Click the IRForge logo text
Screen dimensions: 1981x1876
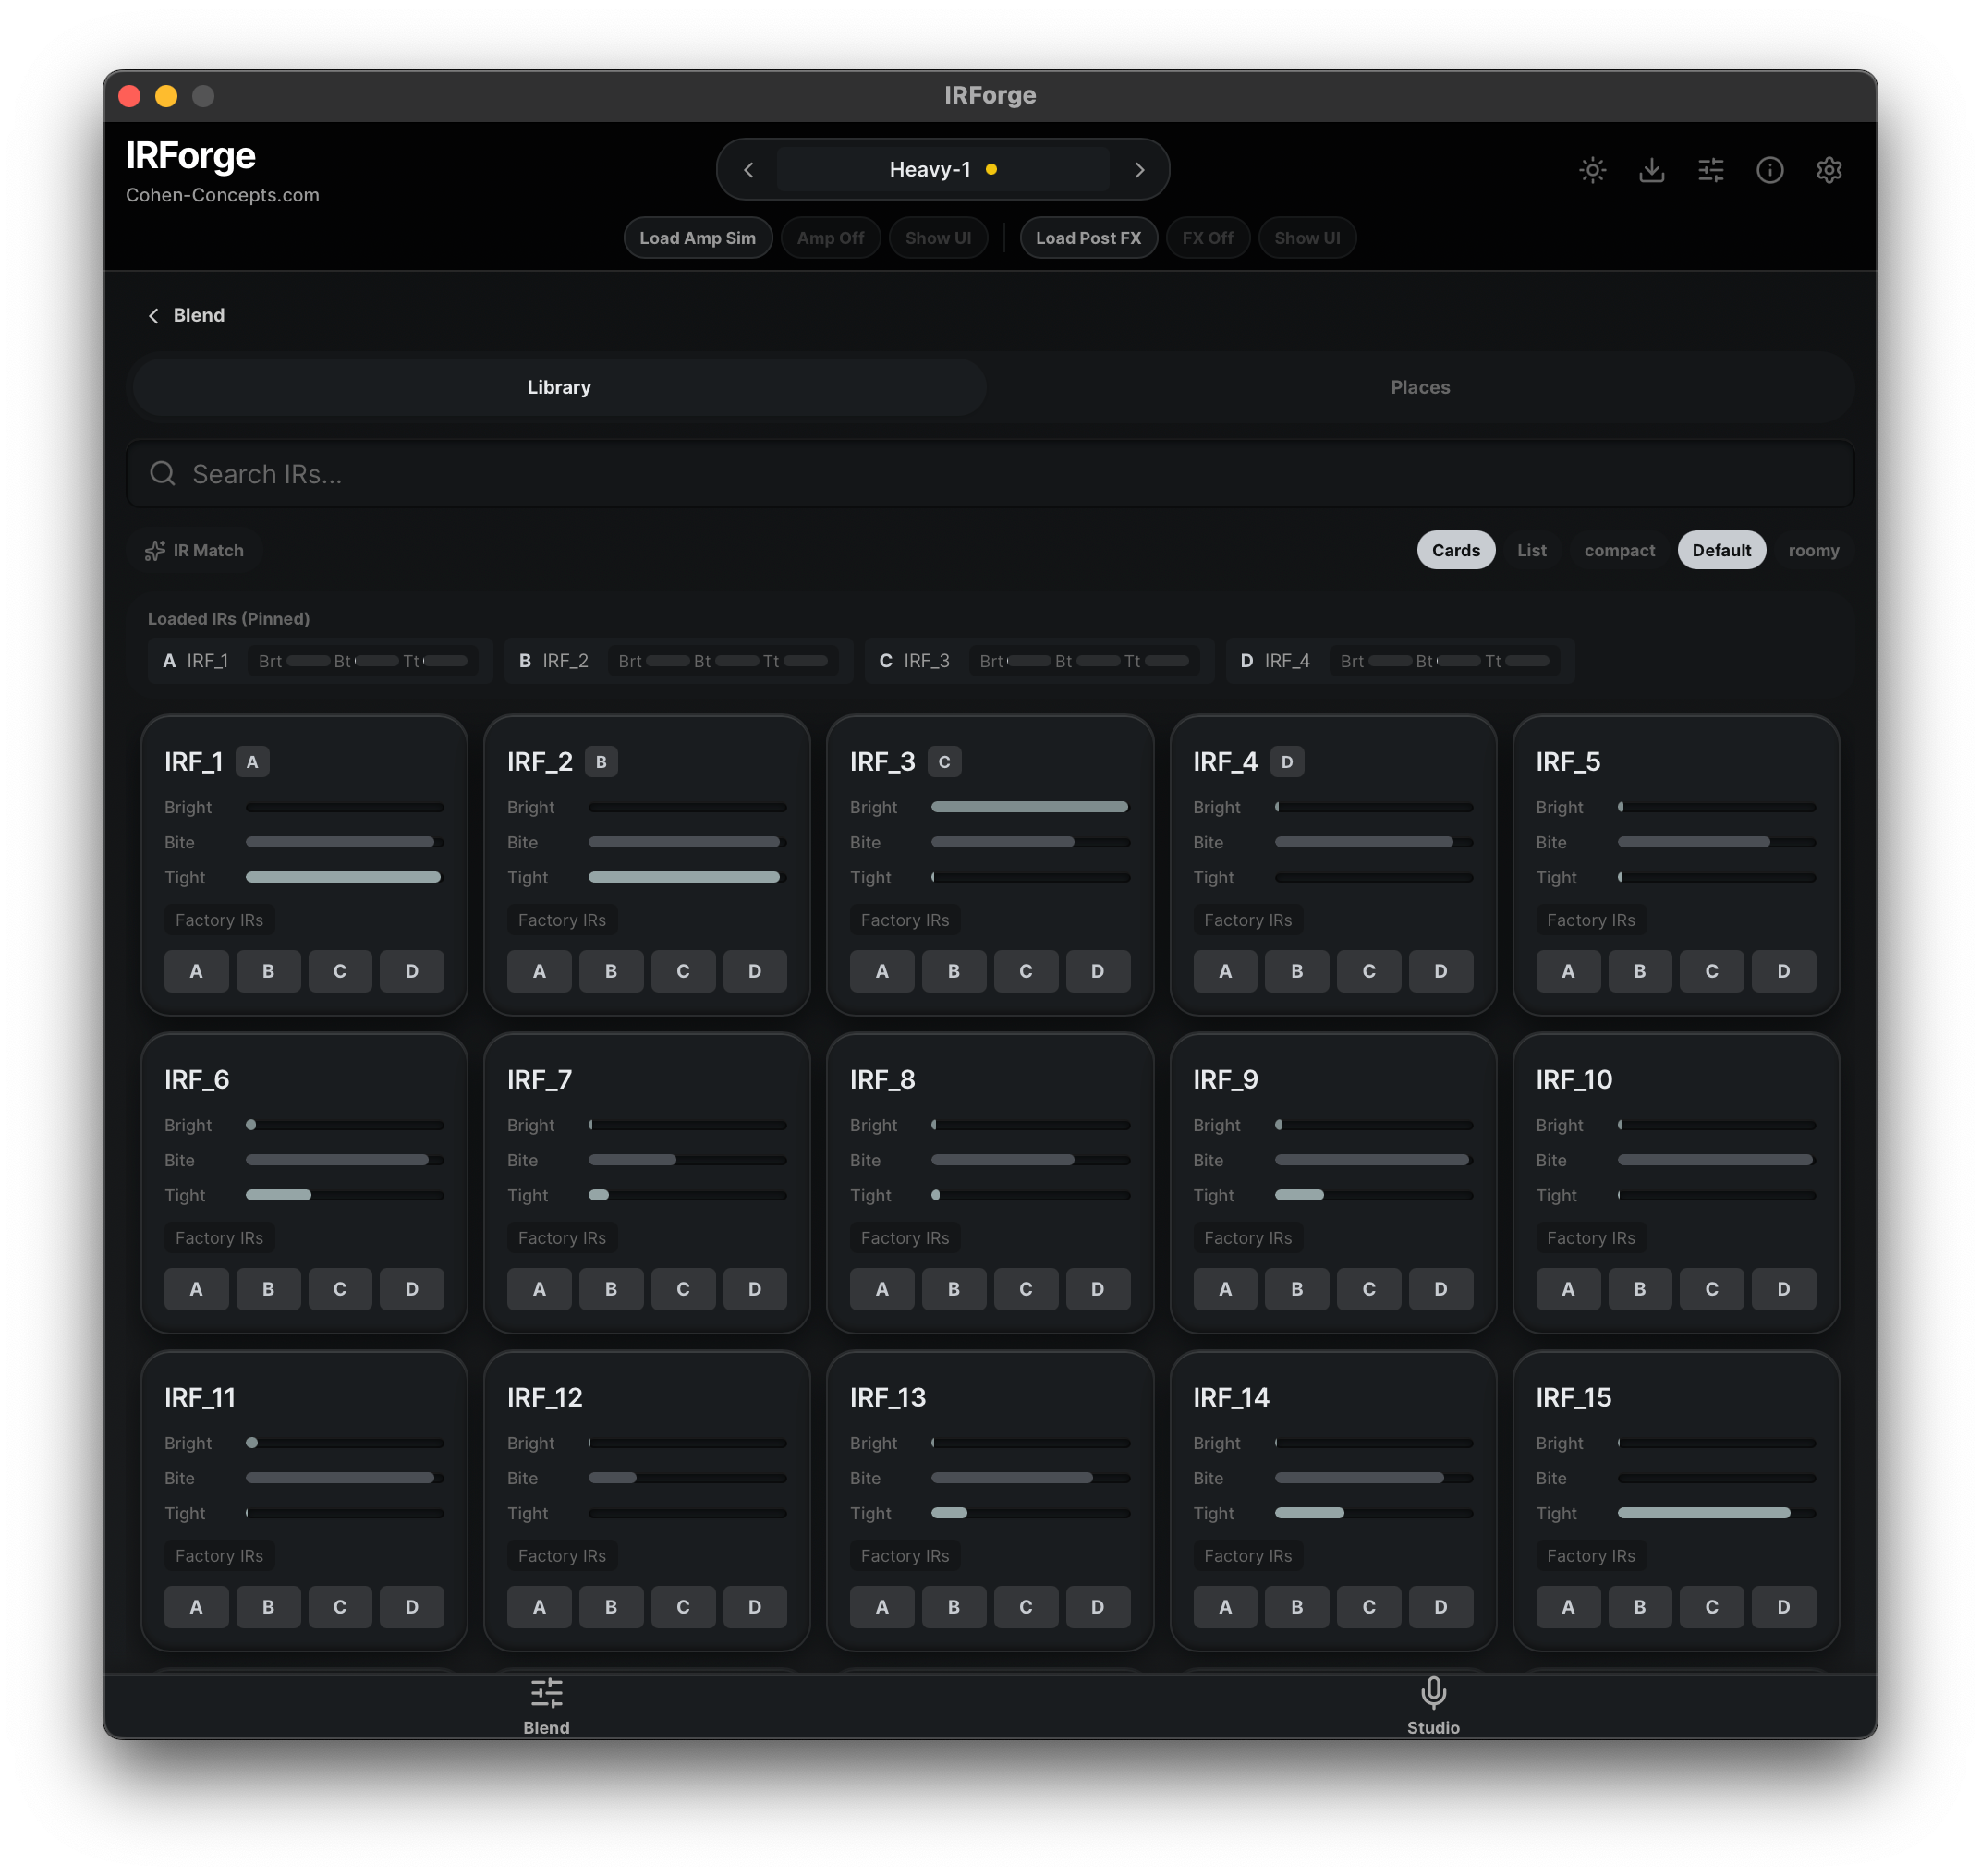tap(191, 156)
